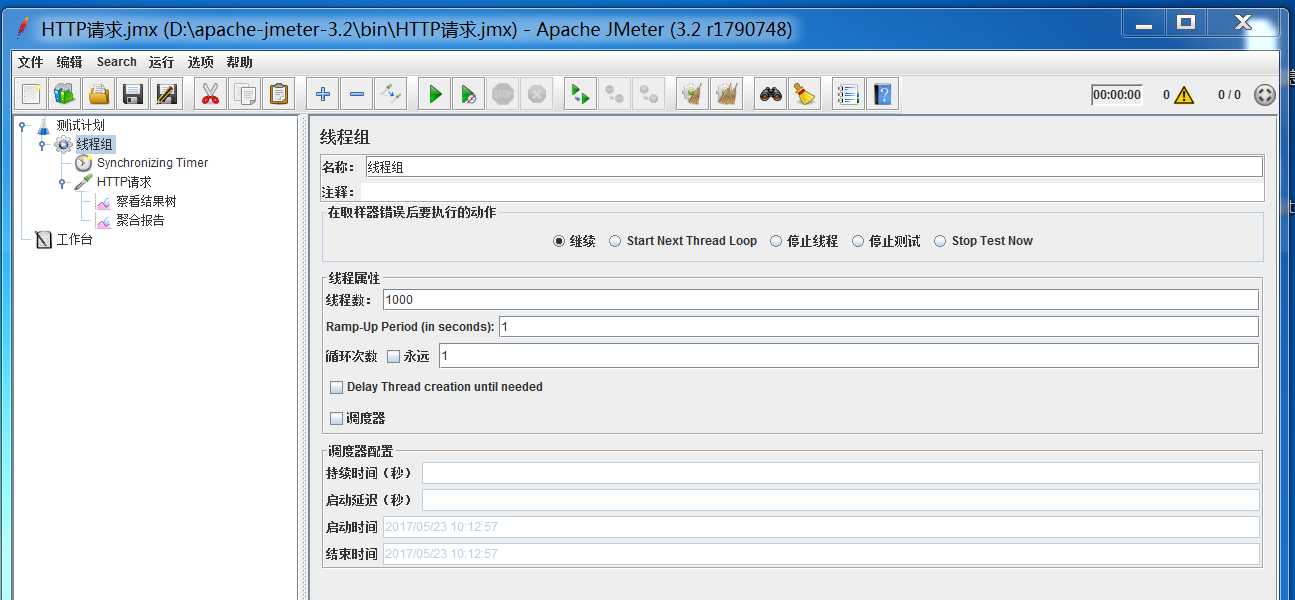Image resolution: width=1295 pixels, height=600 pixels.
Task: Click the 线程数 field showing 1000
Action: 820,299
